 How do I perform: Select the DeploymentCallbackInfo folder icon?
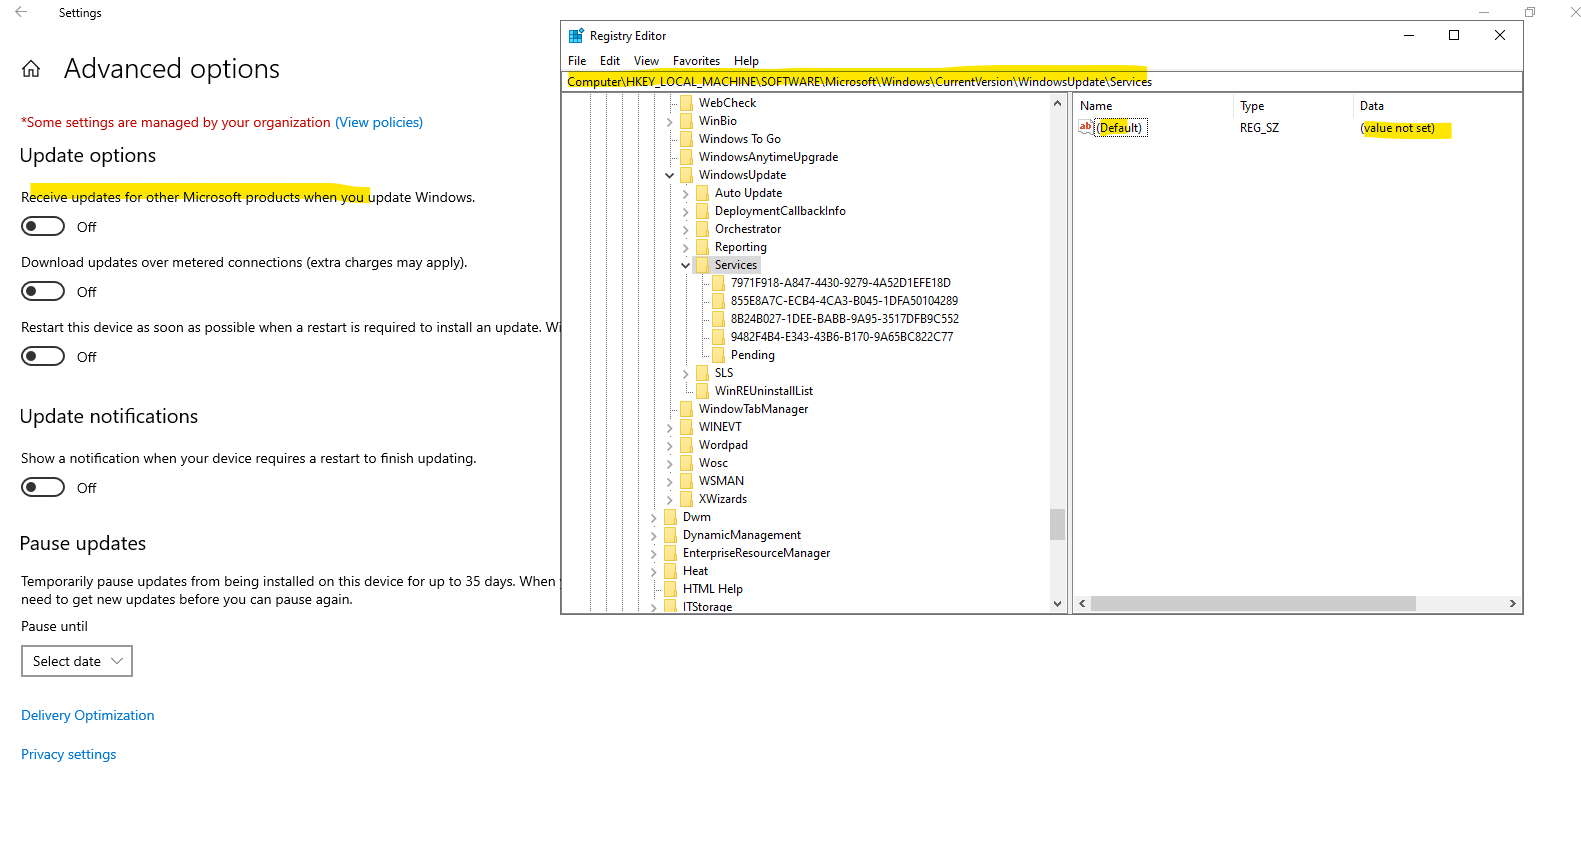[702, 211]
